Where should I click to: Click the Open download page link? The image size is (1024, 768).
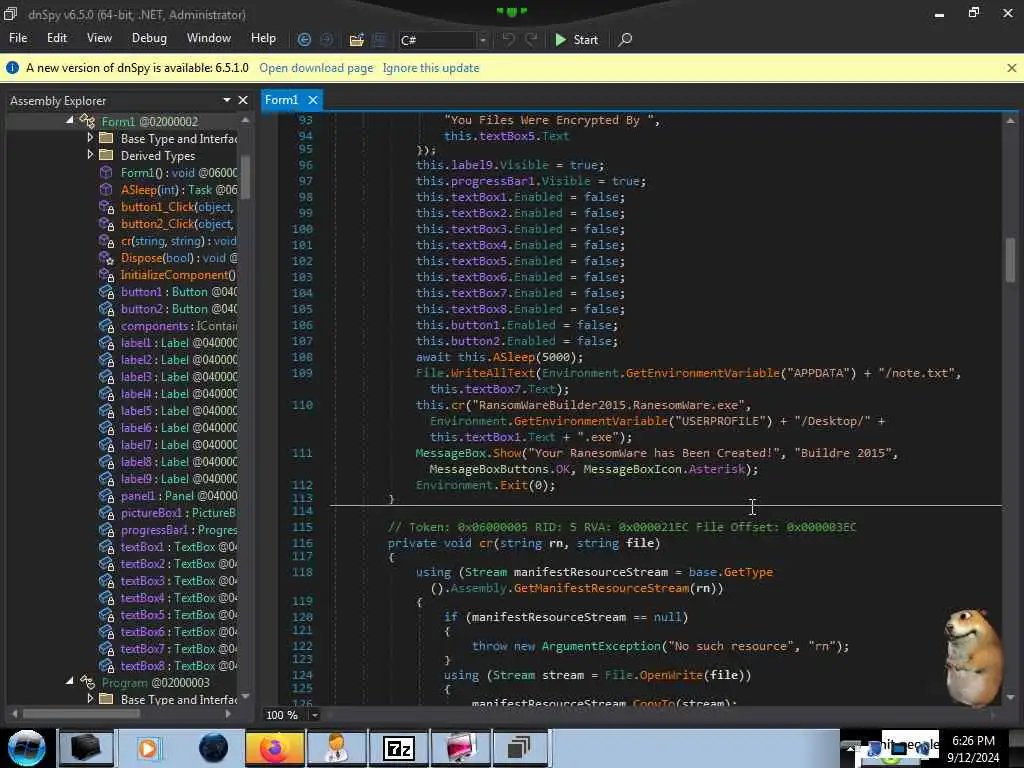pyautogui.click(x=316, y=68)
